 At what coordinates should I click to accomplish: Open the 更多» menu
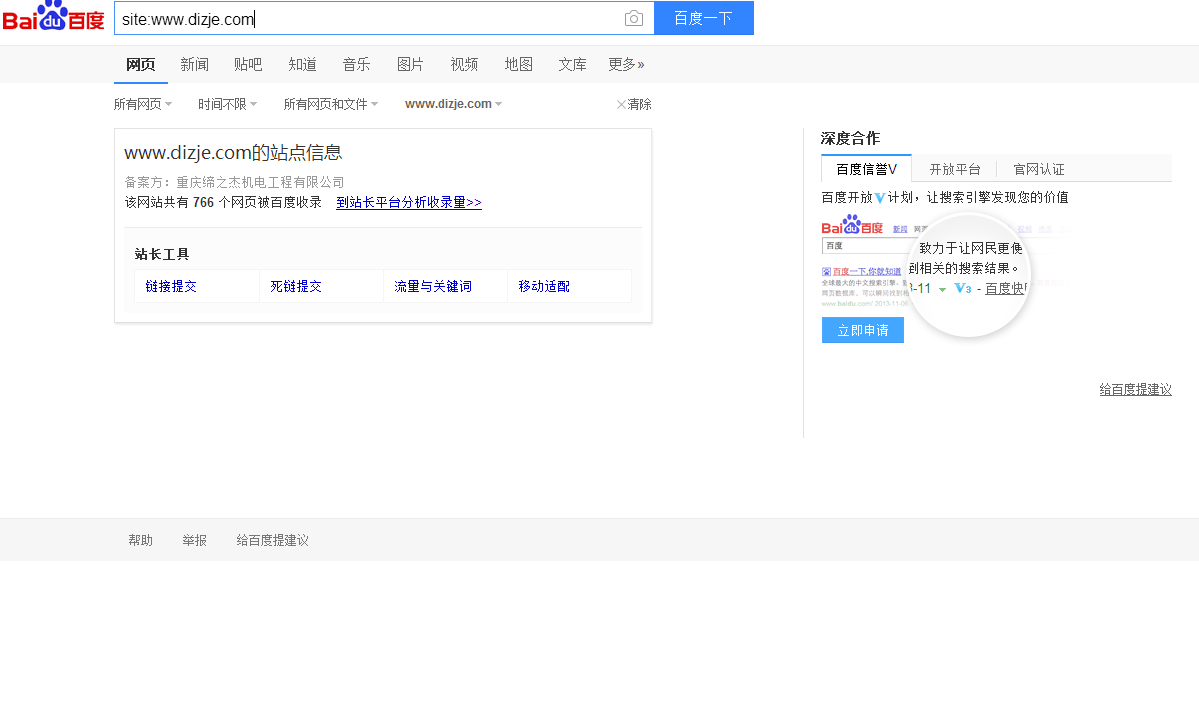(626, 64)
